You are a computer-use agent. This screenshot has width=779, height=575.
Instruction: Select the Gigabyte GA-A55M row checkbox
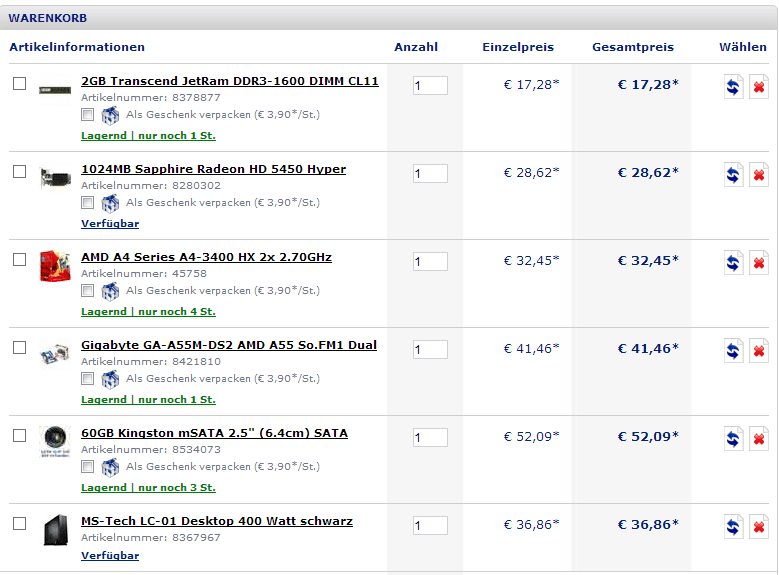(x=19, y=347)
